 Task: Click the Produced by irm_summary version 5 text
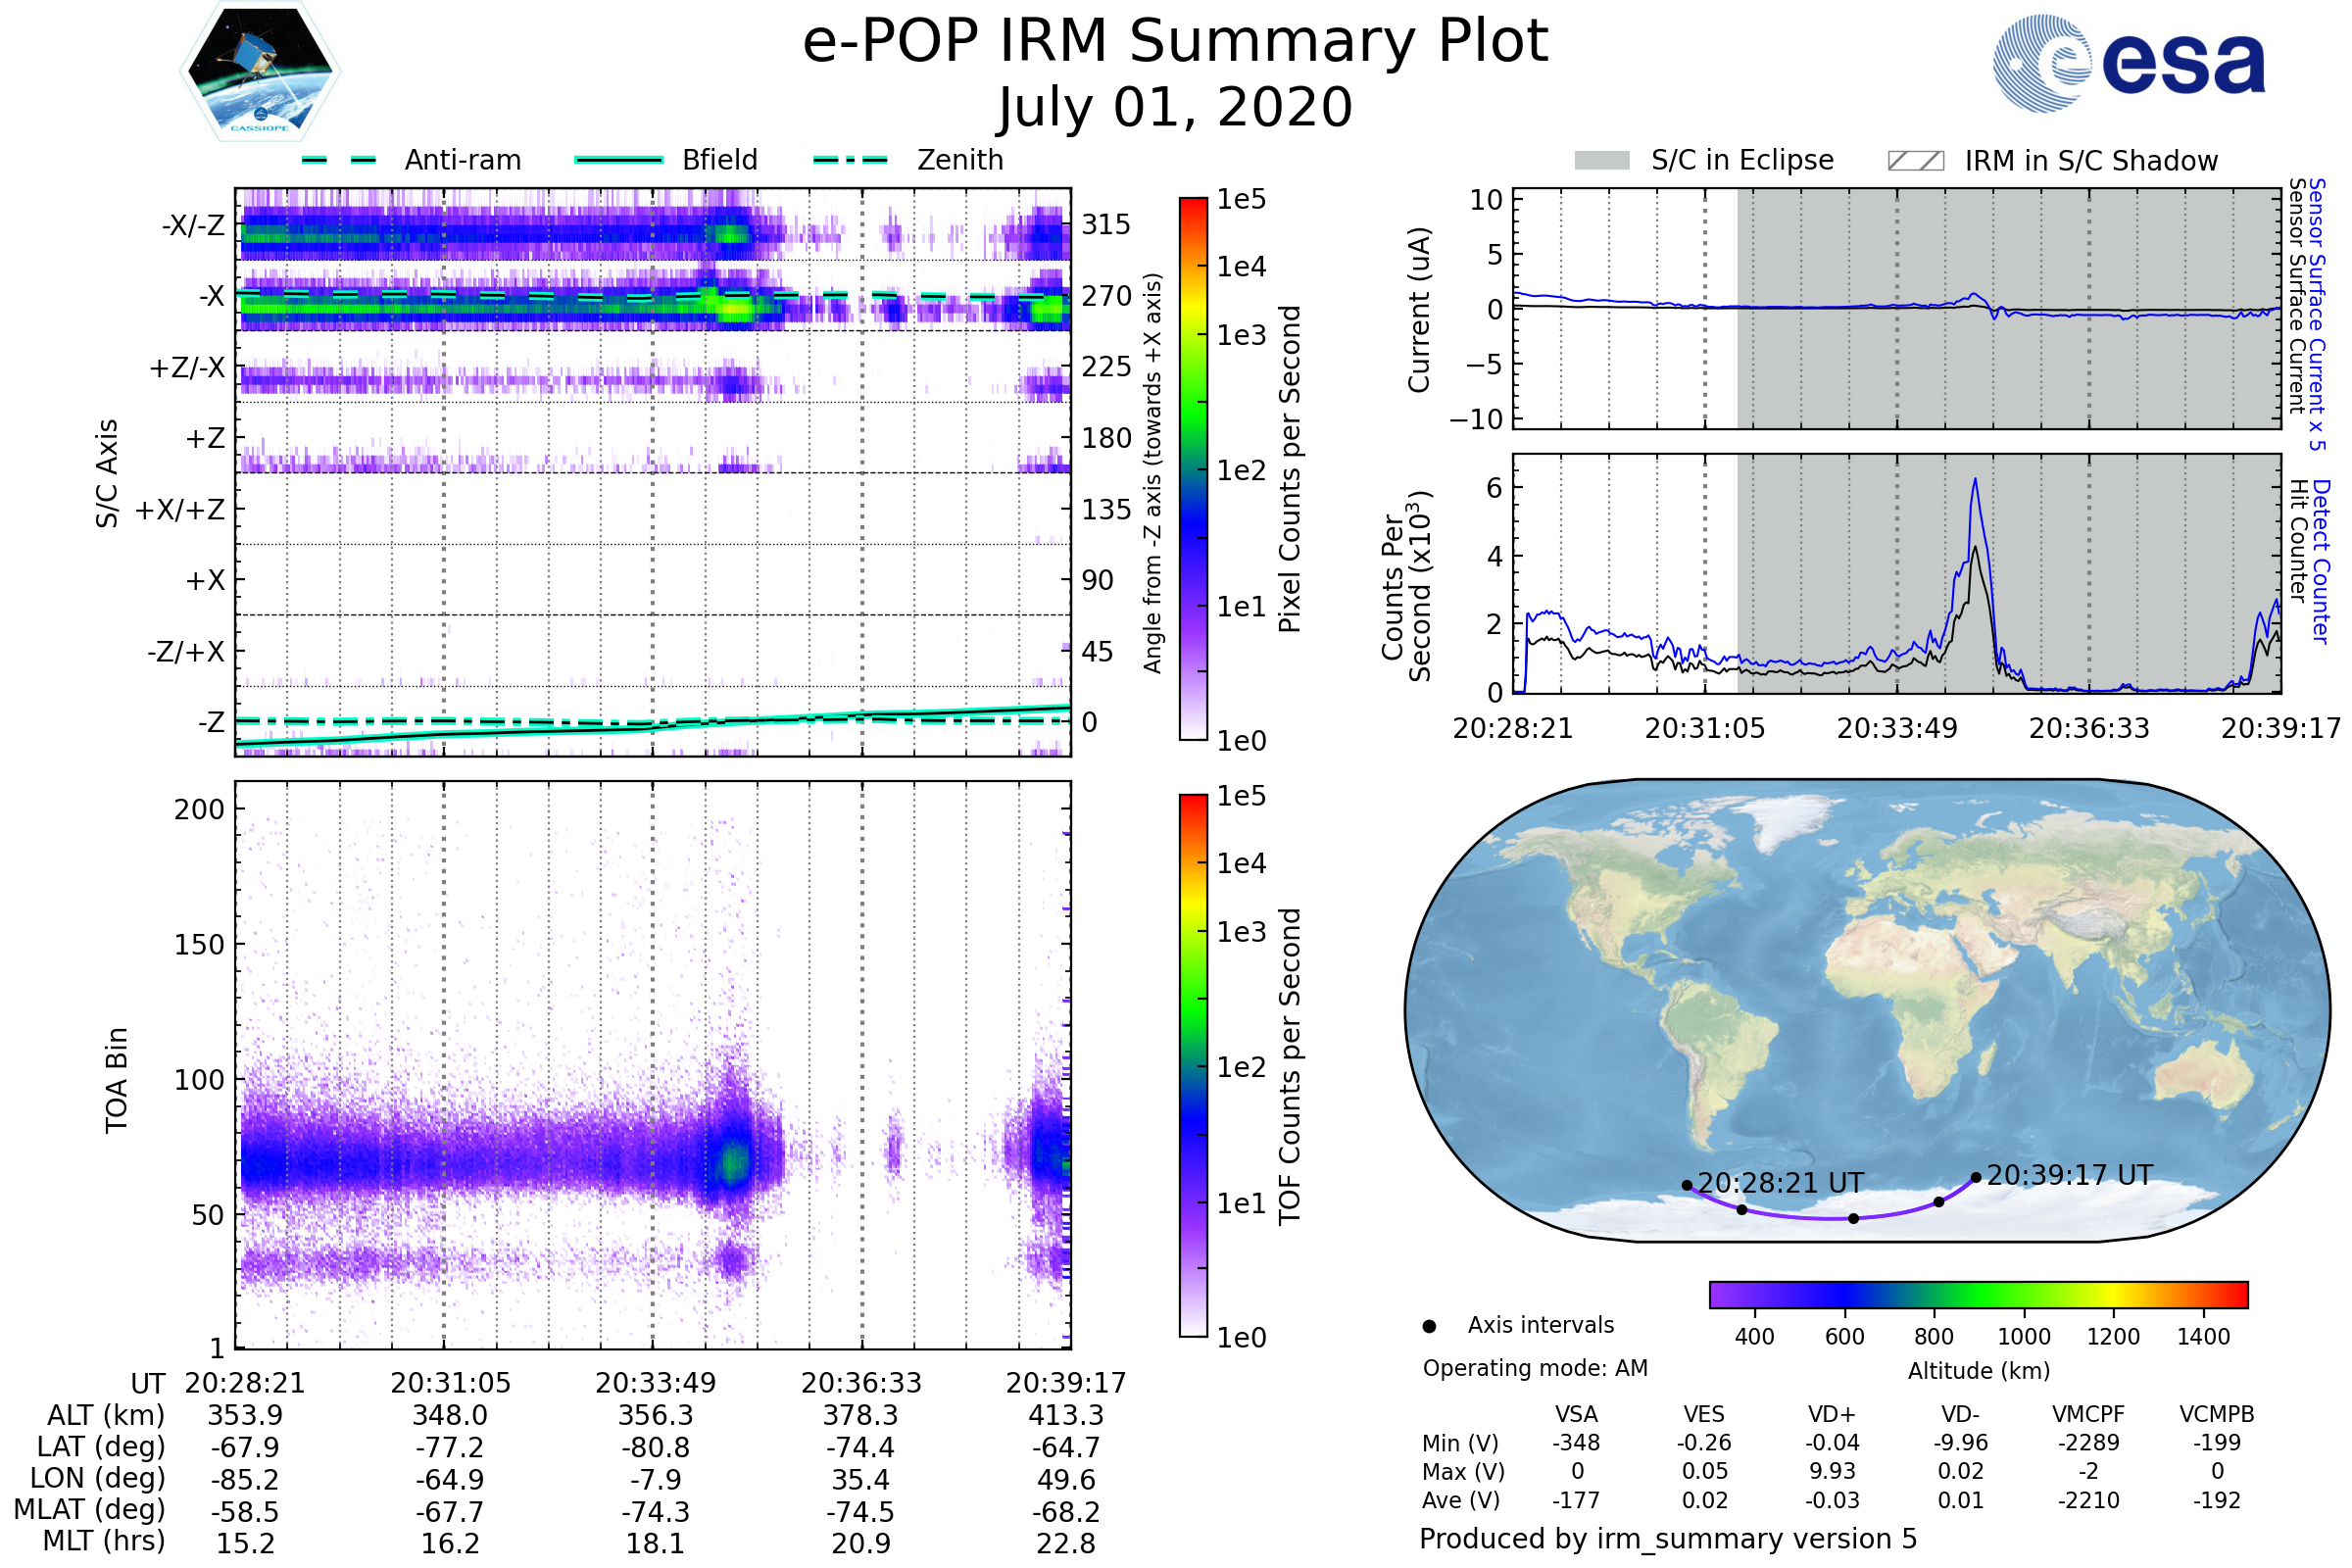[x=1667, y=1538]
